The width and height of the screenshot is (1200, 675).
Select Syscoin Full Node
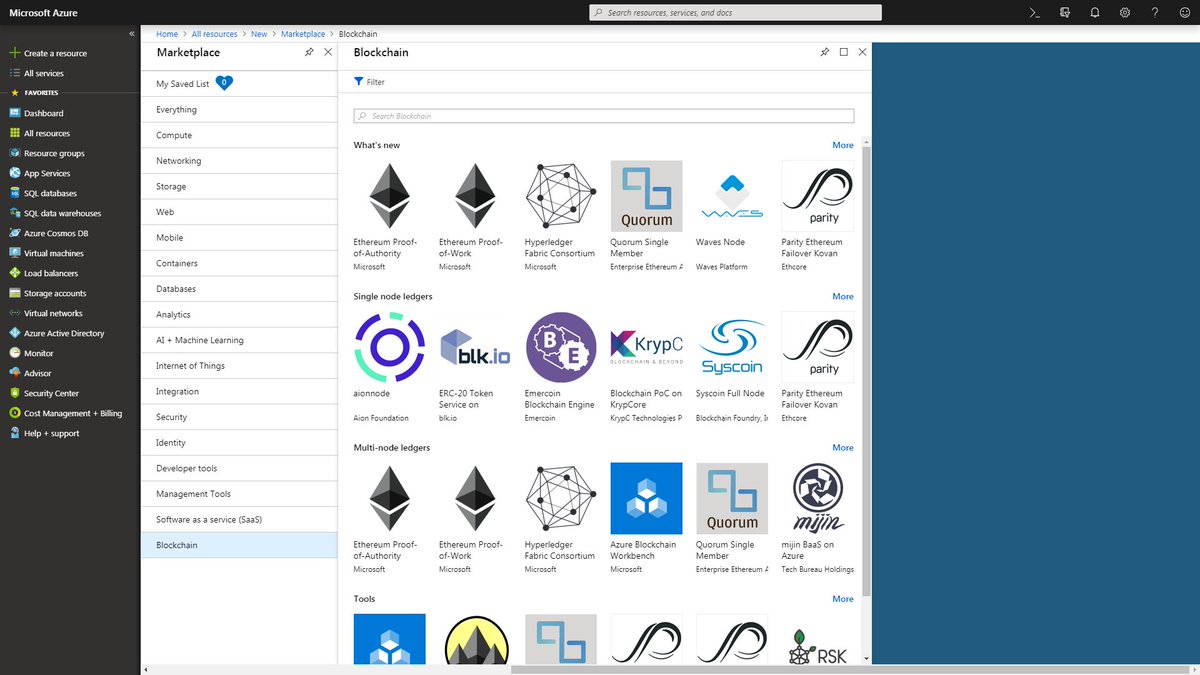tap(732, 367)
